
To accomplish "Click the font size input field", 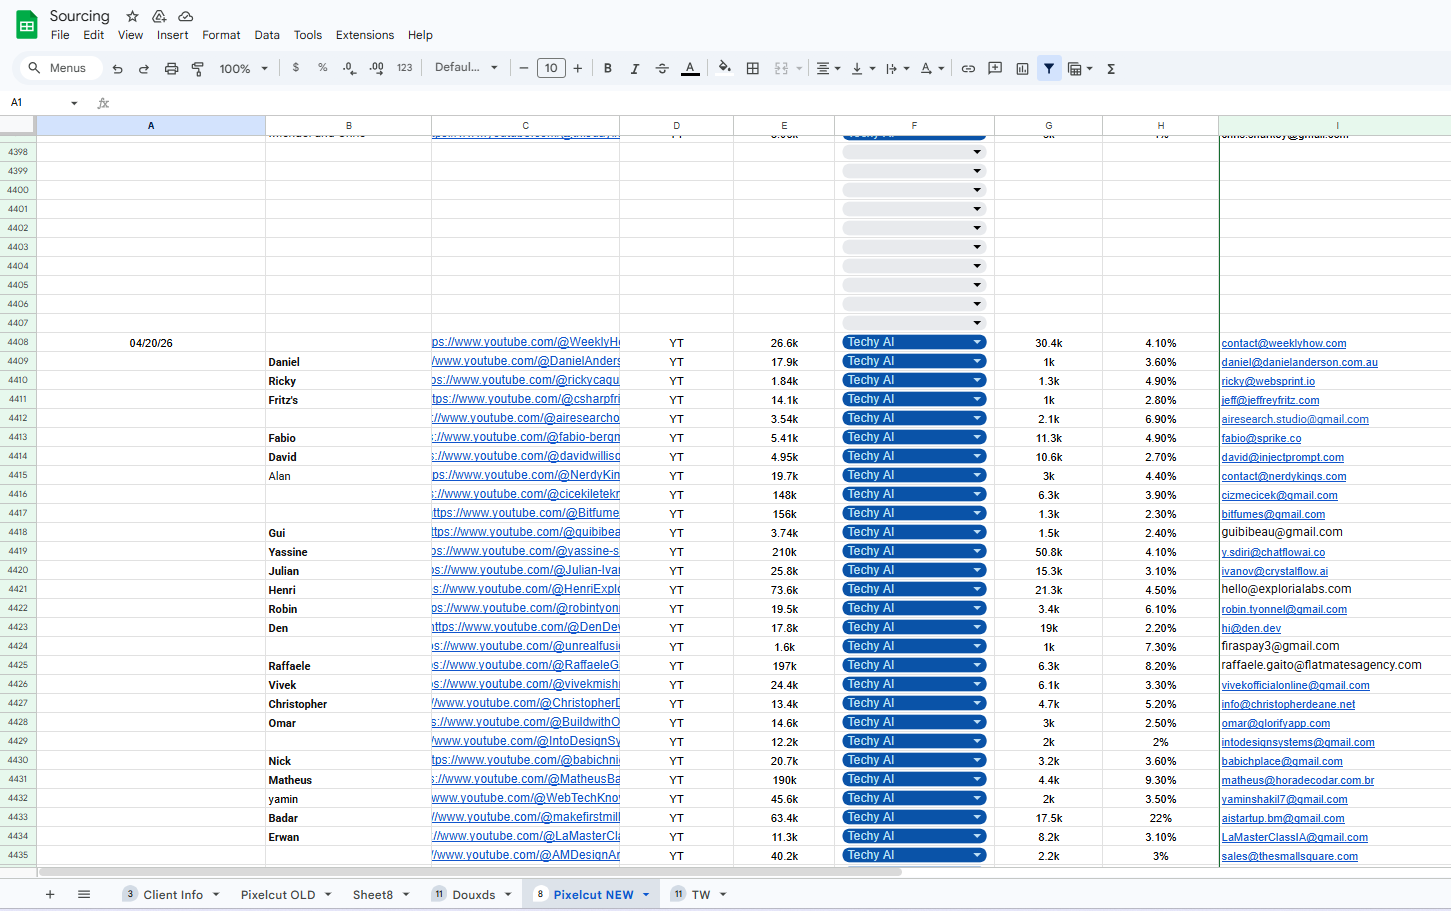I will tap(551, 68).
